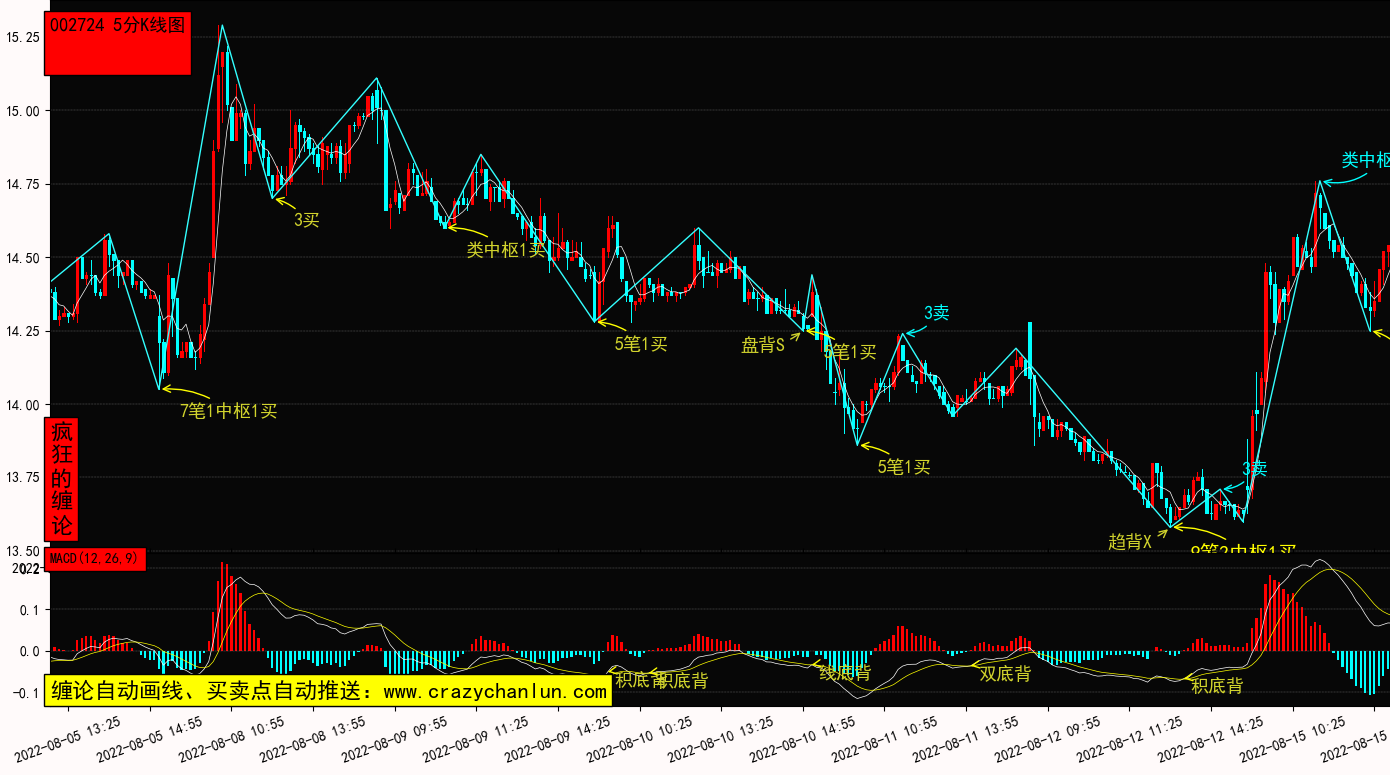Screen dimensions: 1390x775
Task: Click the '趋背X' annotation
Action: 1130,541
